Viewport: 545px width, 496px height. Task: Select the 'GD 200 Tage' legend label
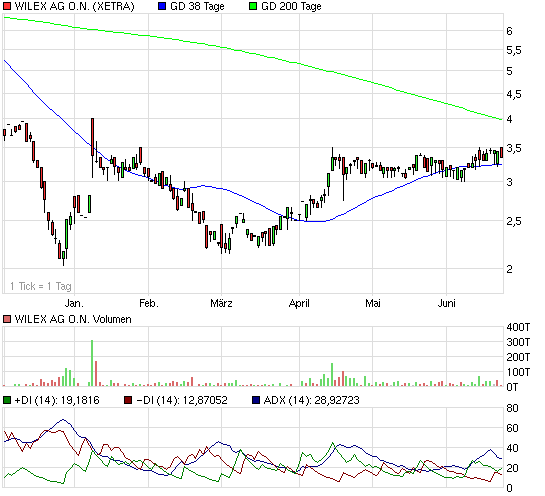pos(291,6)
